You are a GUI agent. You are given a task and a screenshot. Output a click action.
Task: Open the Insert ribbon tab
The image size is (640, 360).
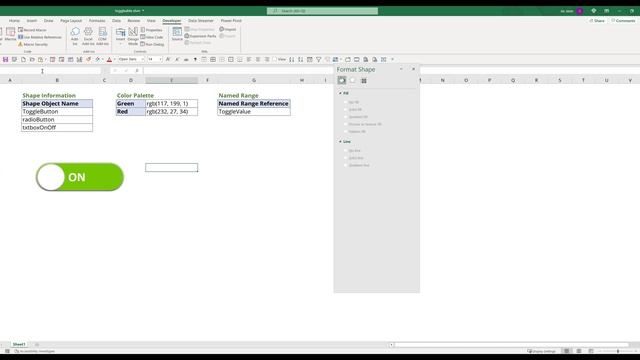(x=32, y=20)
